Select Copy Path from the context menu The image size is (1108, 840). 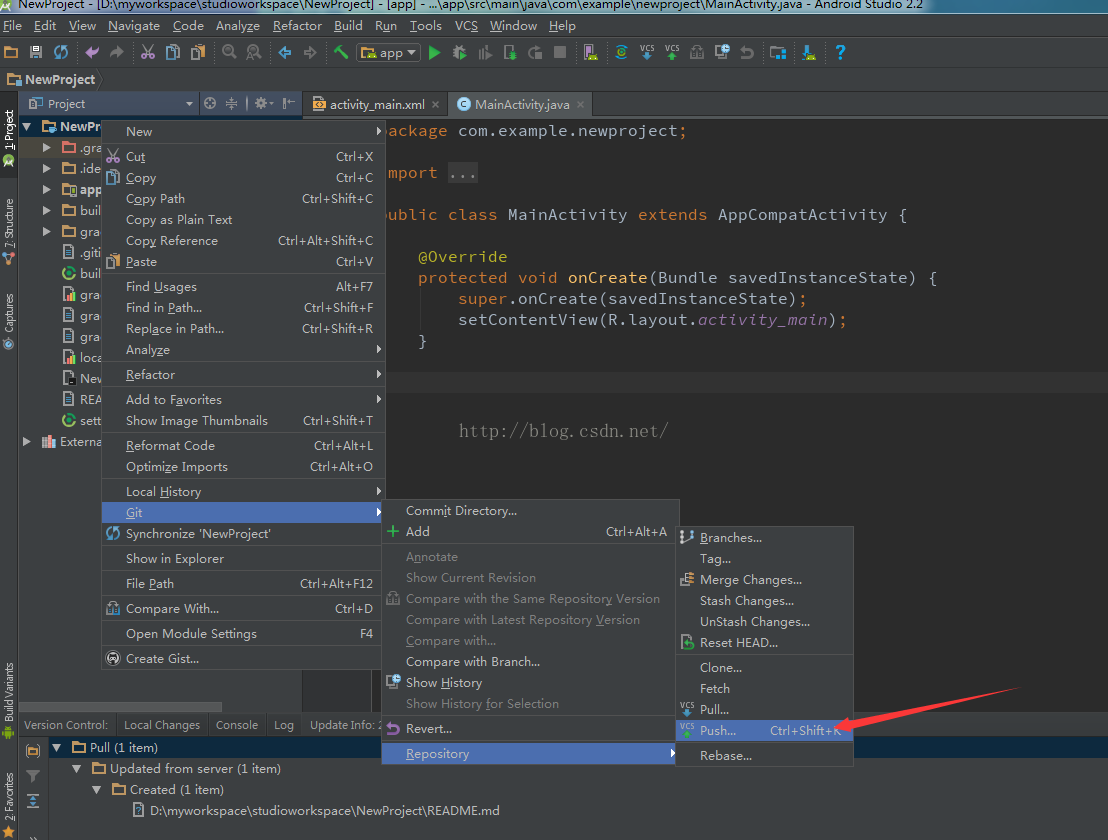tap(242, 199)
